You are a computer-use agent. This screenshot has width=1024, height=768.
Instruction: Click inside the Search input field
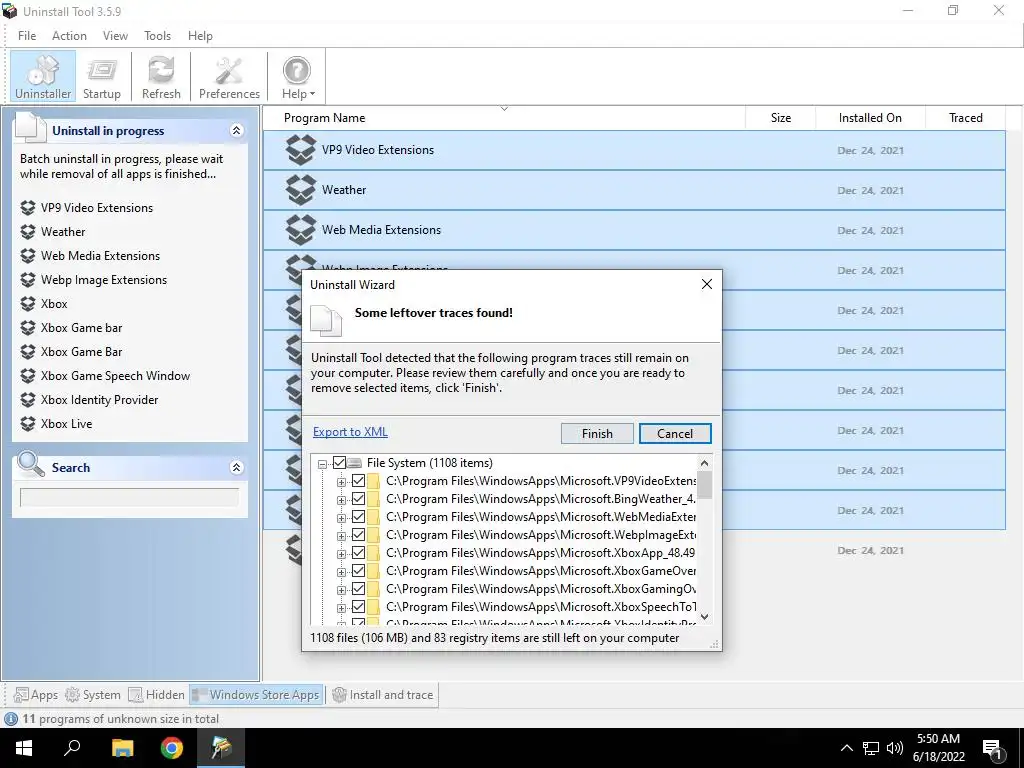[129, 498]
